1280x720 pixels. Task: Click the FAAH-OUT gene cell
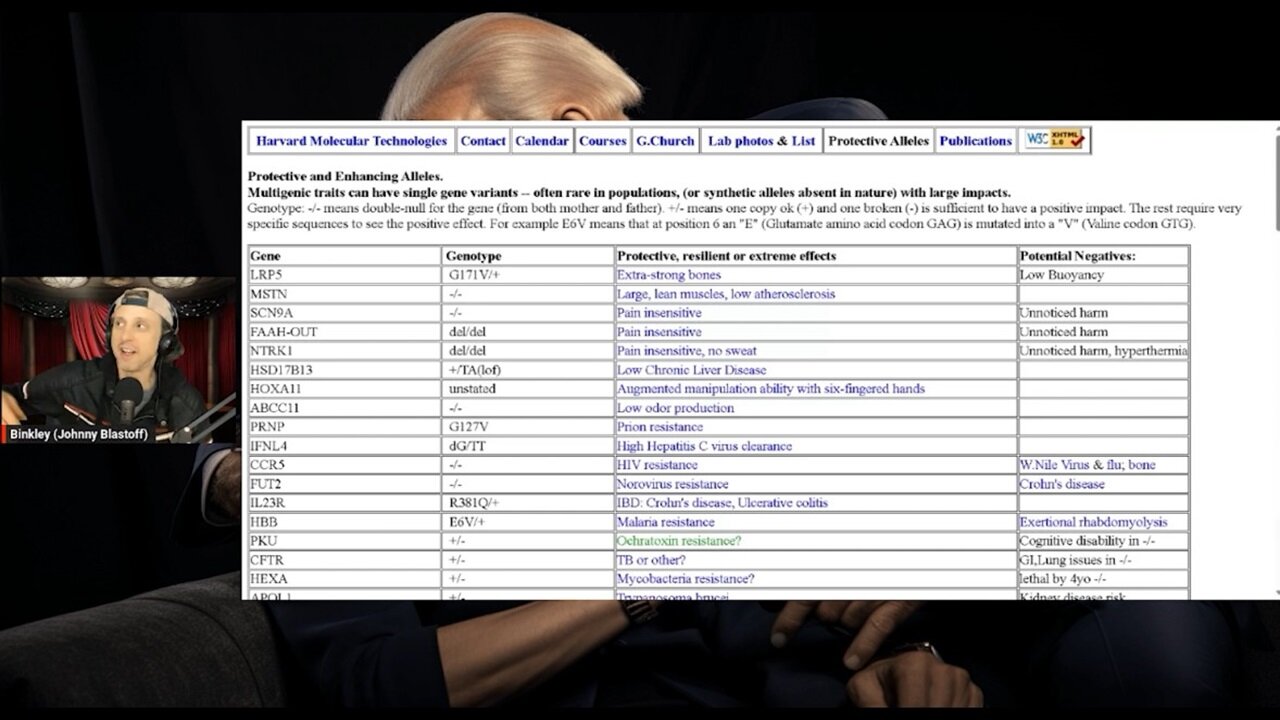[345, 332]
